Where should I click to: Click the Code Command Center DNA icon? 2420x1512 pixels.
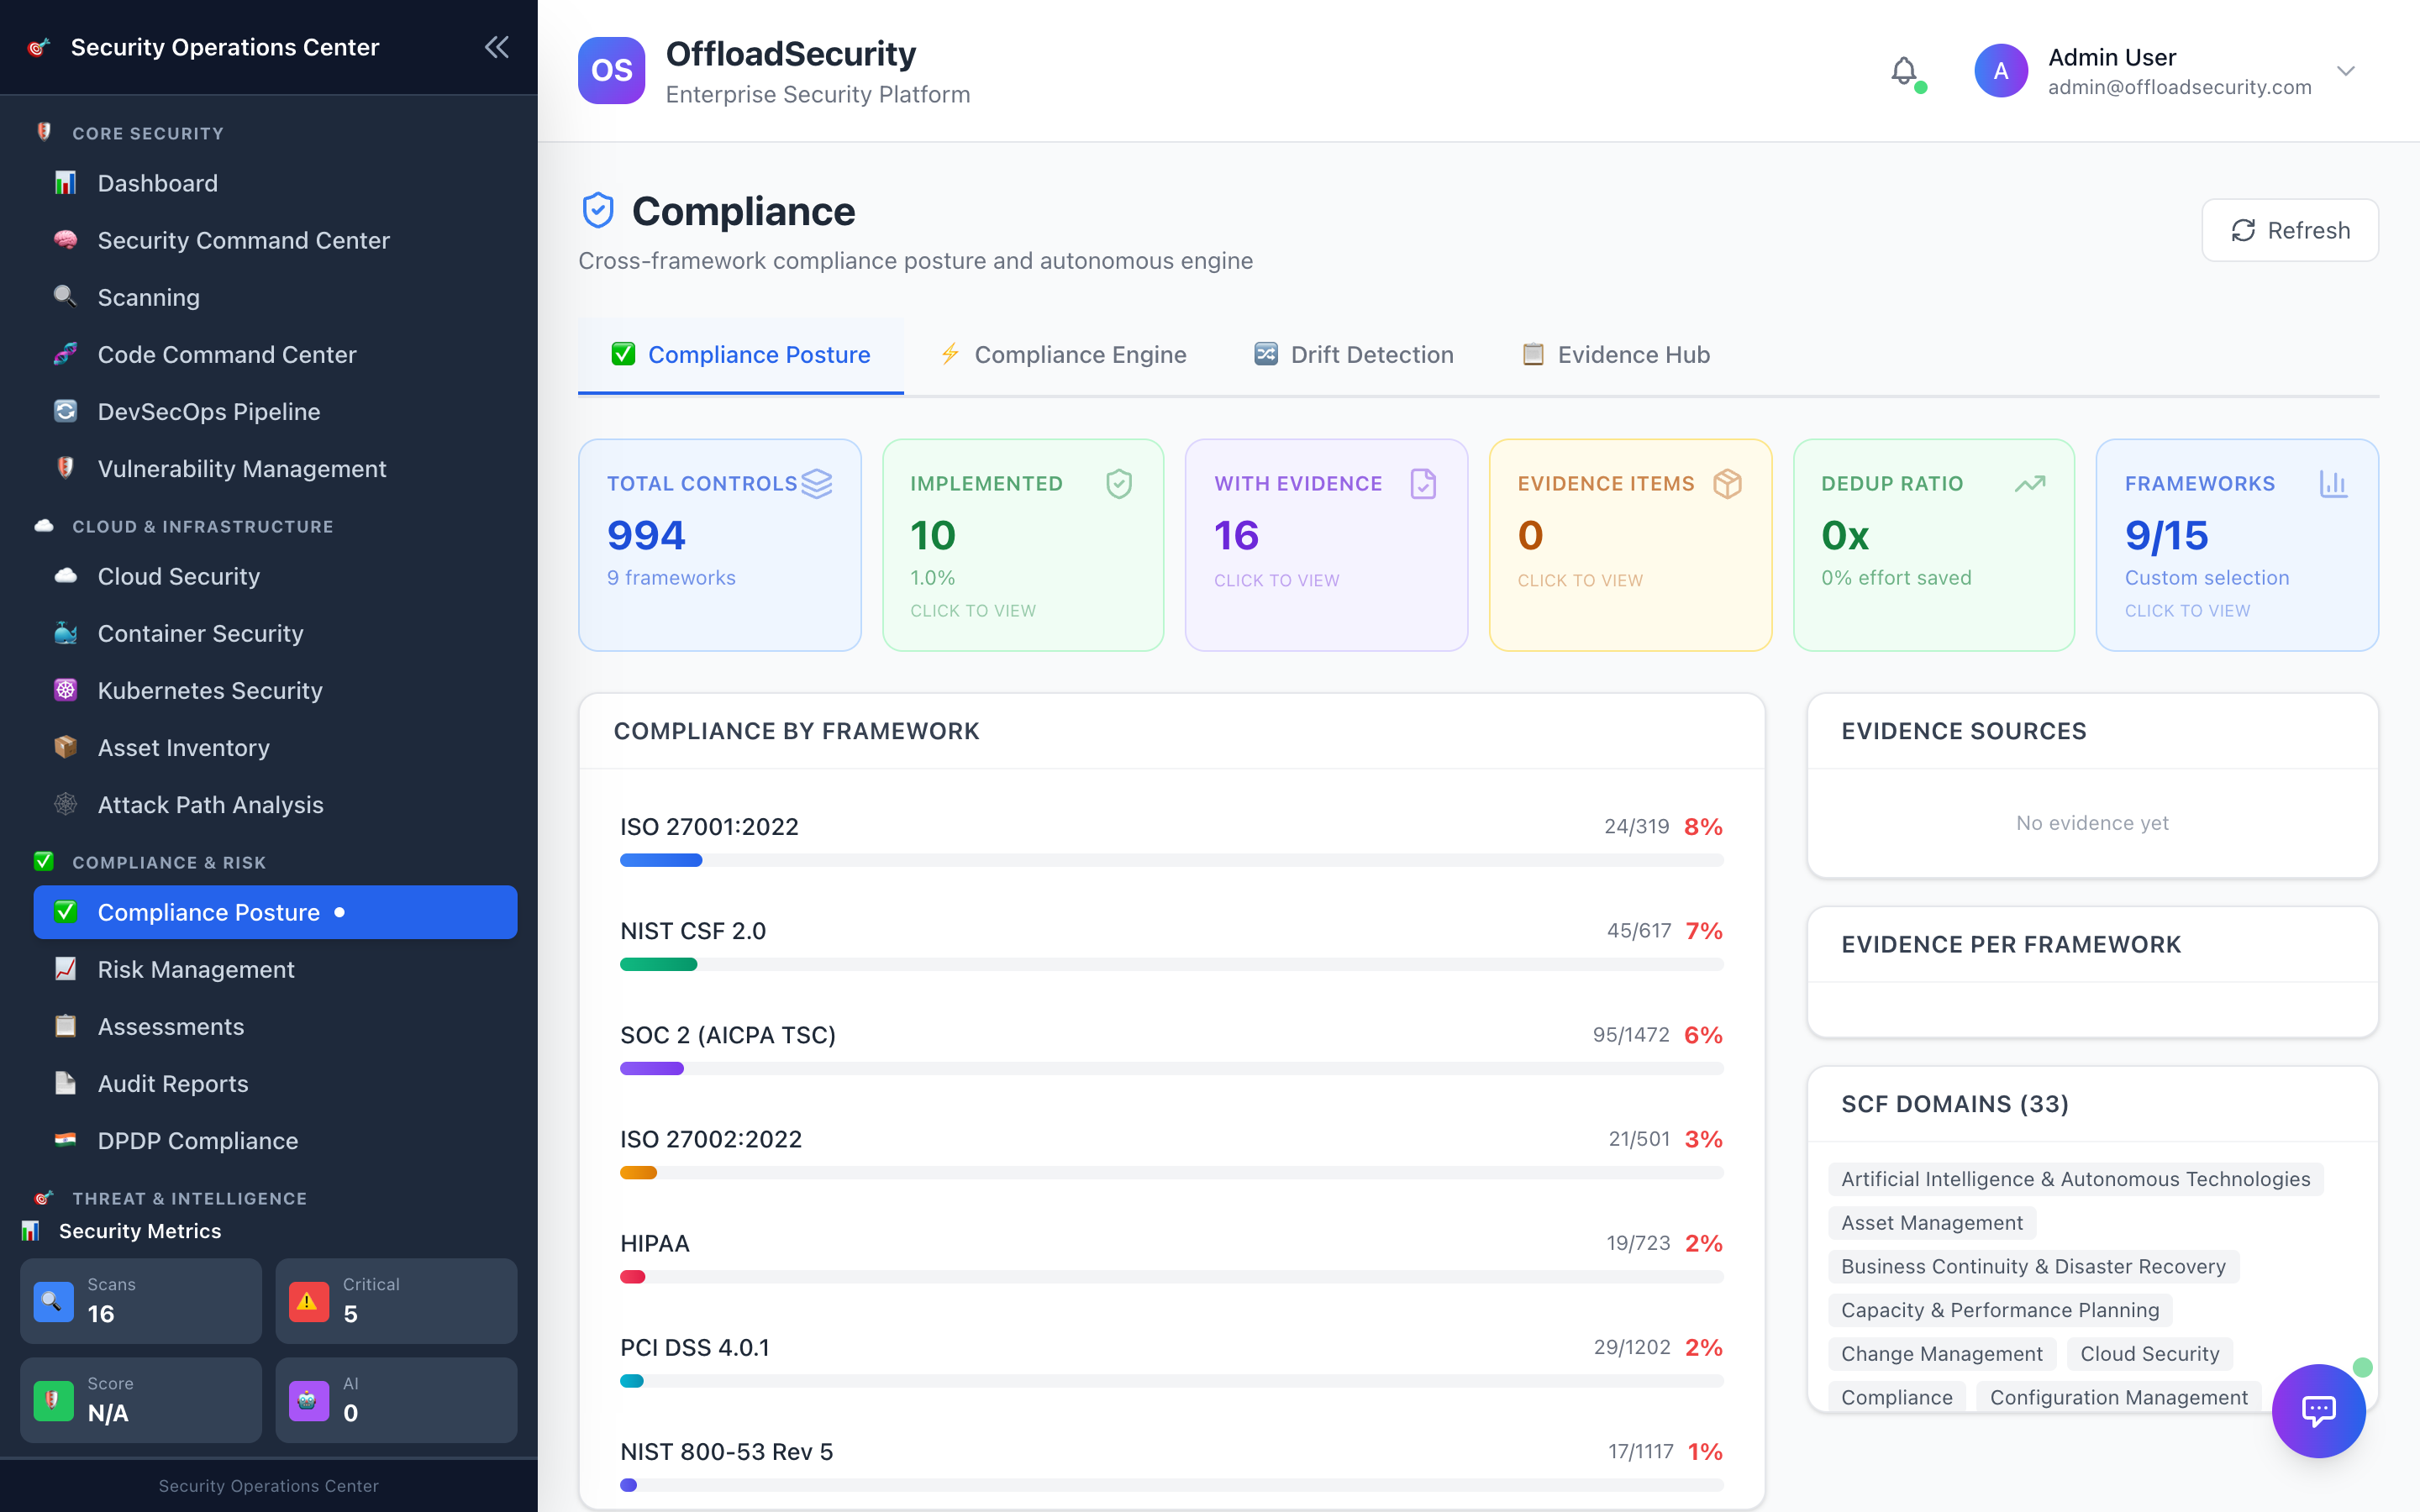(x=65, y=354)
